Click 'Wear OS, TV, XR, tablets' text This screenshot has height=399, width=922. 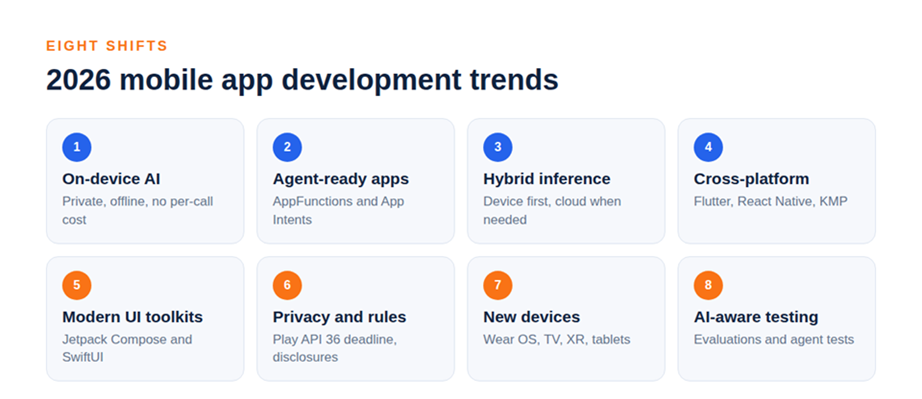(557, 340)
